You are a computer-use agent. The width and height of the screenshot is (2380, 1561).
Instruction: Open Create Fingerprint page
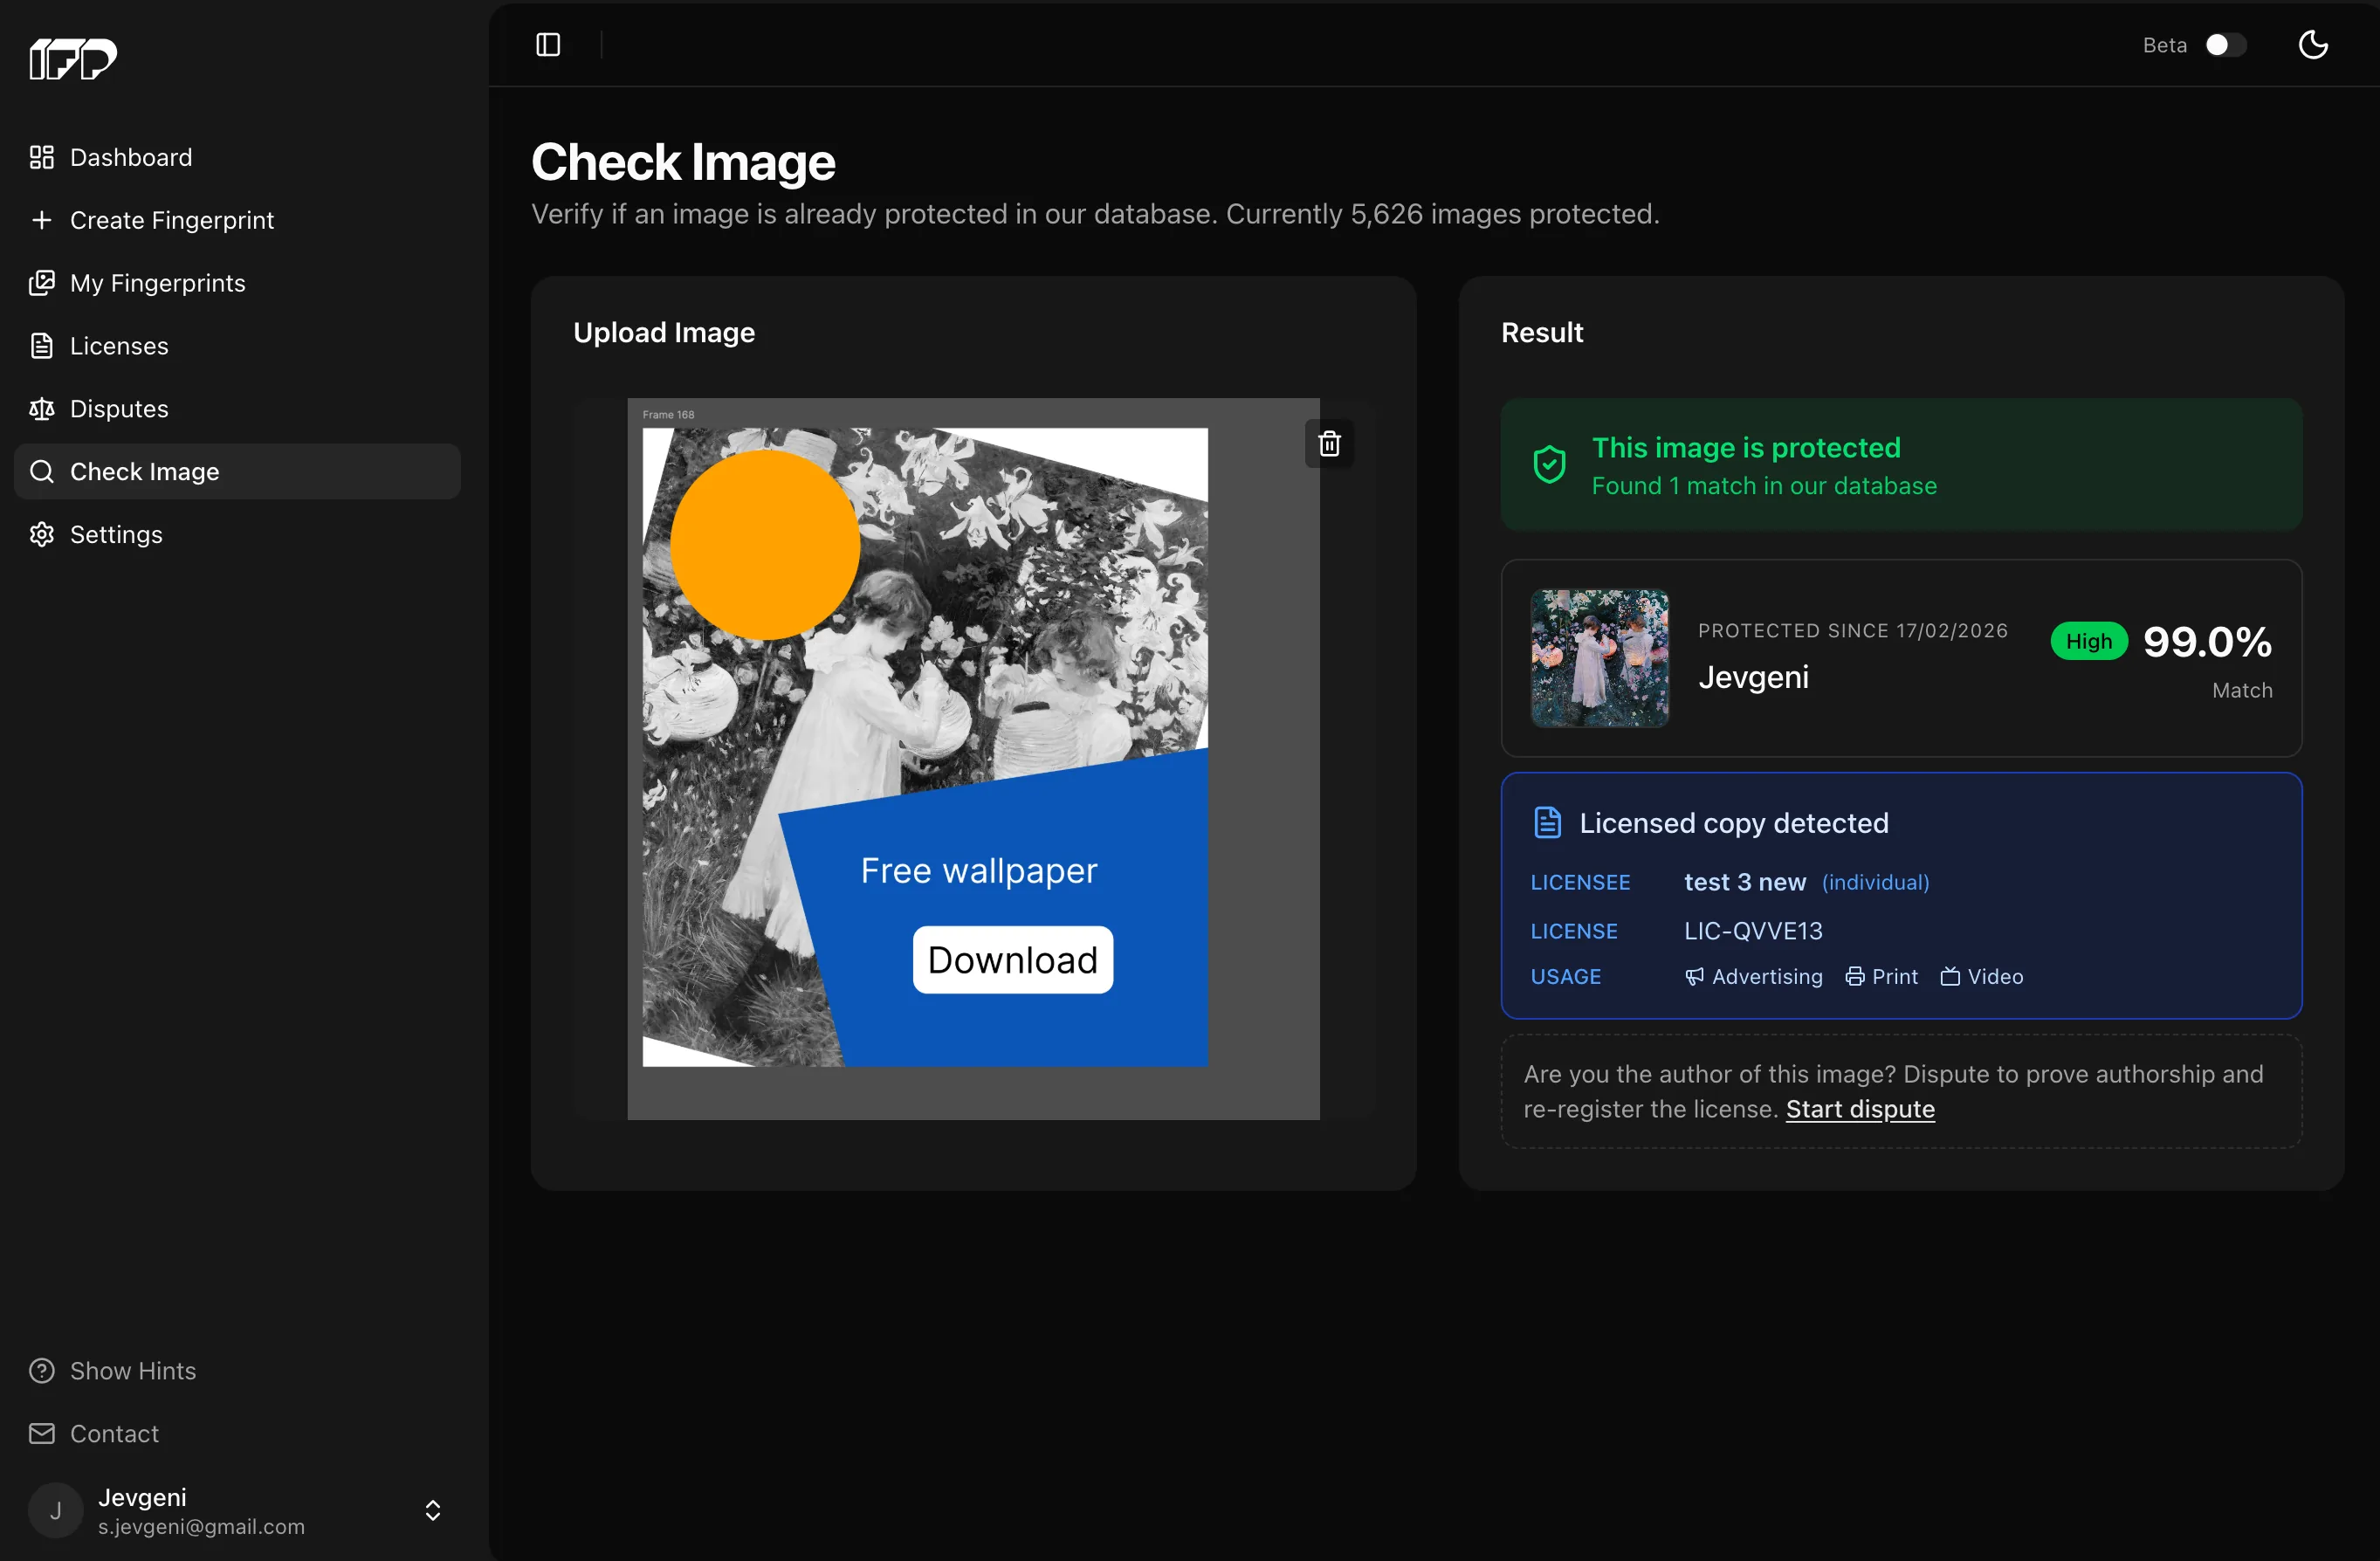tap(237, 220)
